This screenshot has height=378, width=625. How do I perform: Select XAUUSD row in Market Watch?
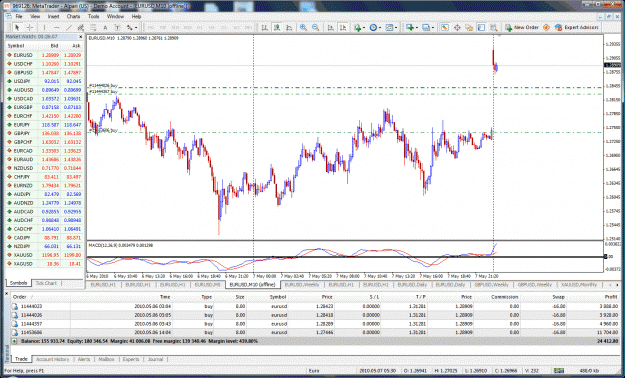click(44, 255)
